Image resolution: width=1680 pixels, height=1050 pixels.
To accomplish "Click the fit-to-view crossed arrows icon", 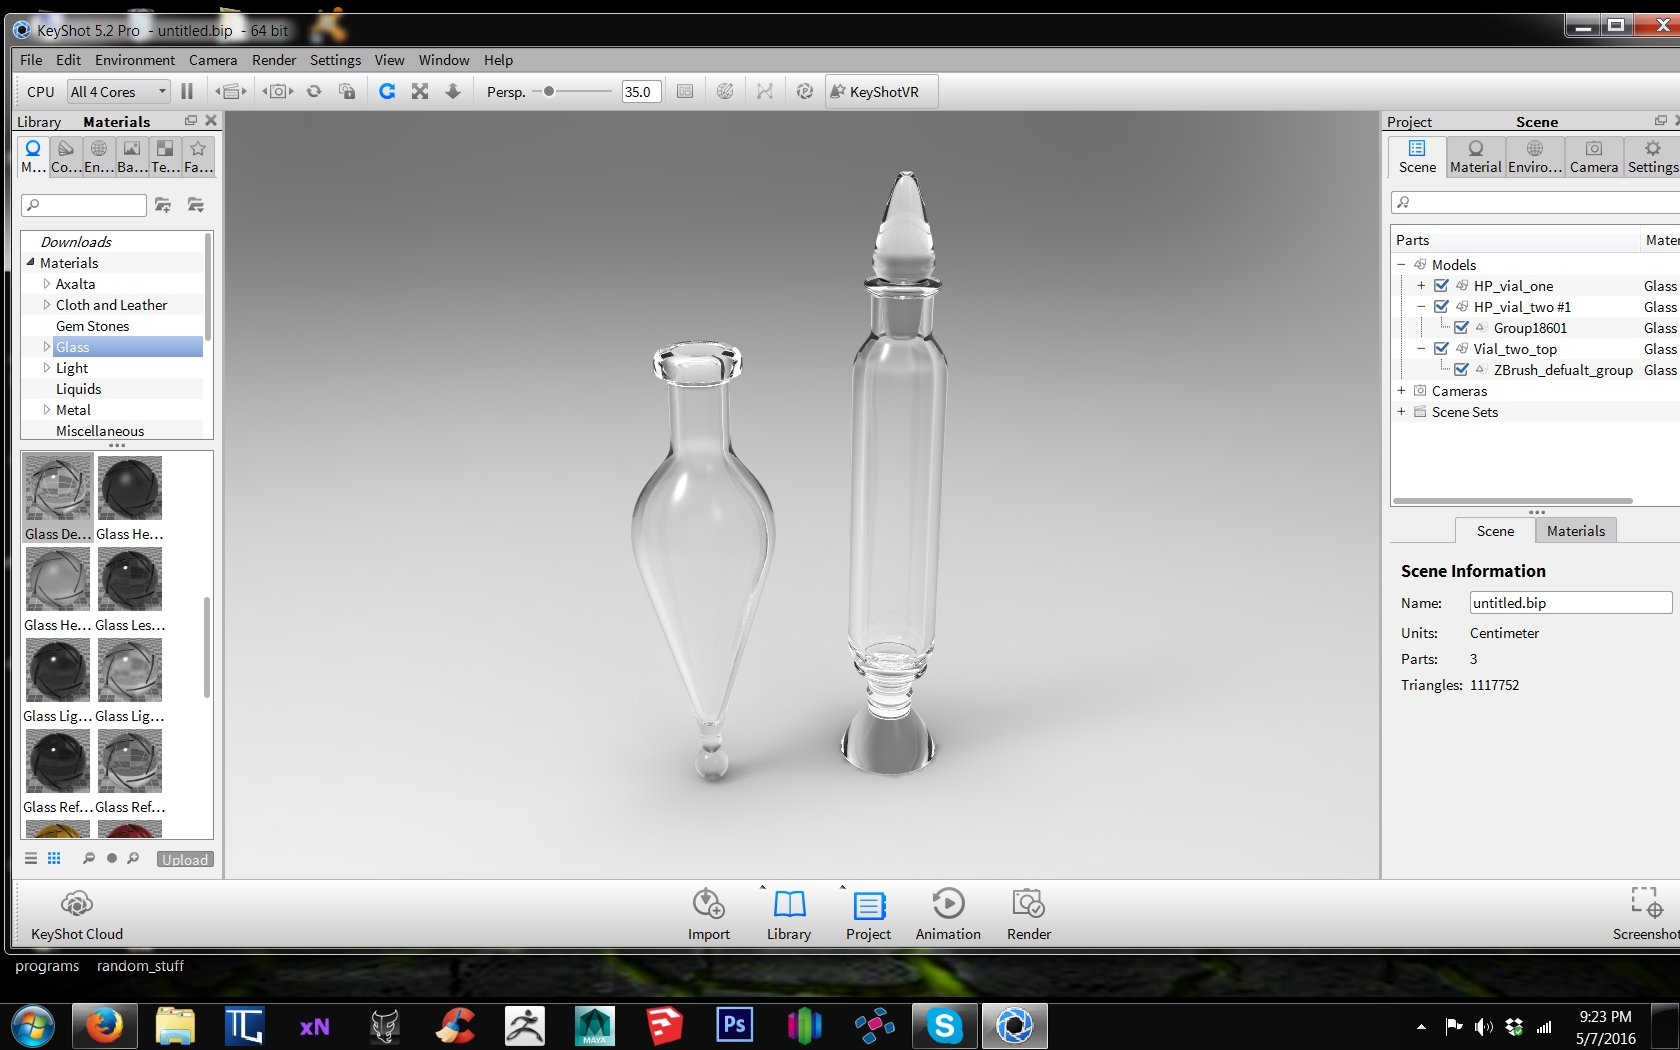I will tap(420, 91).
